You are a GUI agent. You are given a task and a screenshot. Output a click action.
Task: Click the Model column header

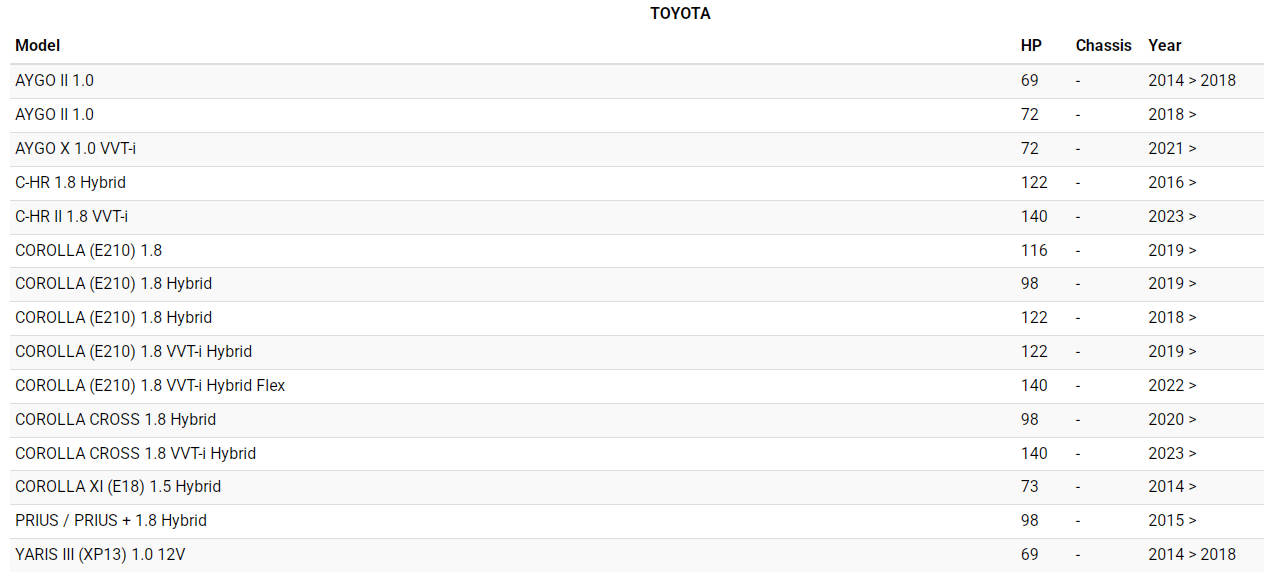point(38,46)
